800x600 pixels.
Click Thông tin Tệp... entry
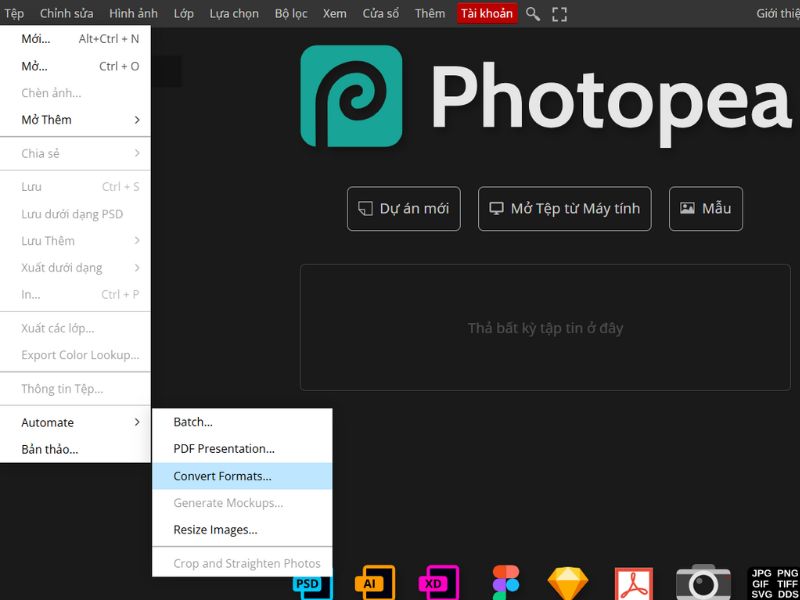pyautogui.click(x=75, y=389)
